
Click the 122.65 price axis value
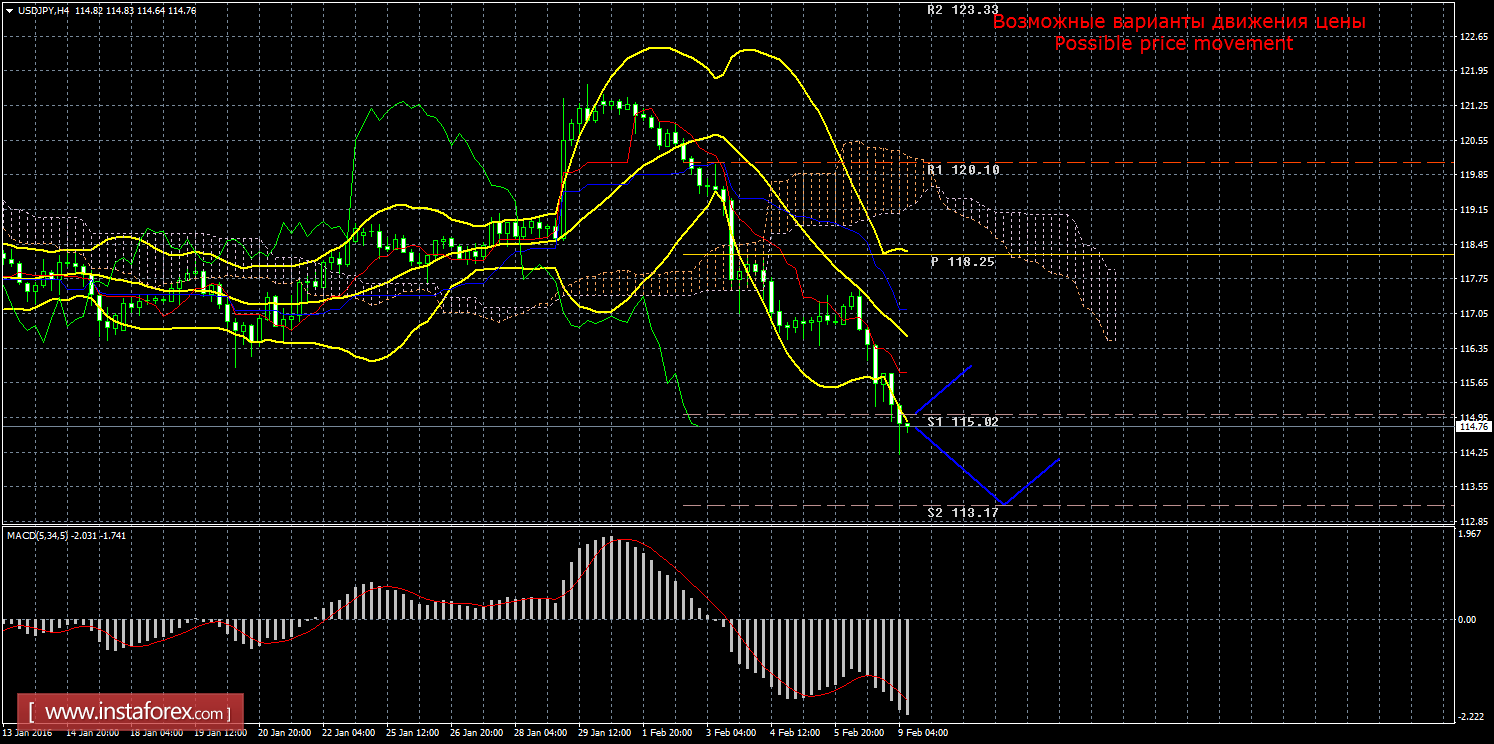pos(1471,37)
